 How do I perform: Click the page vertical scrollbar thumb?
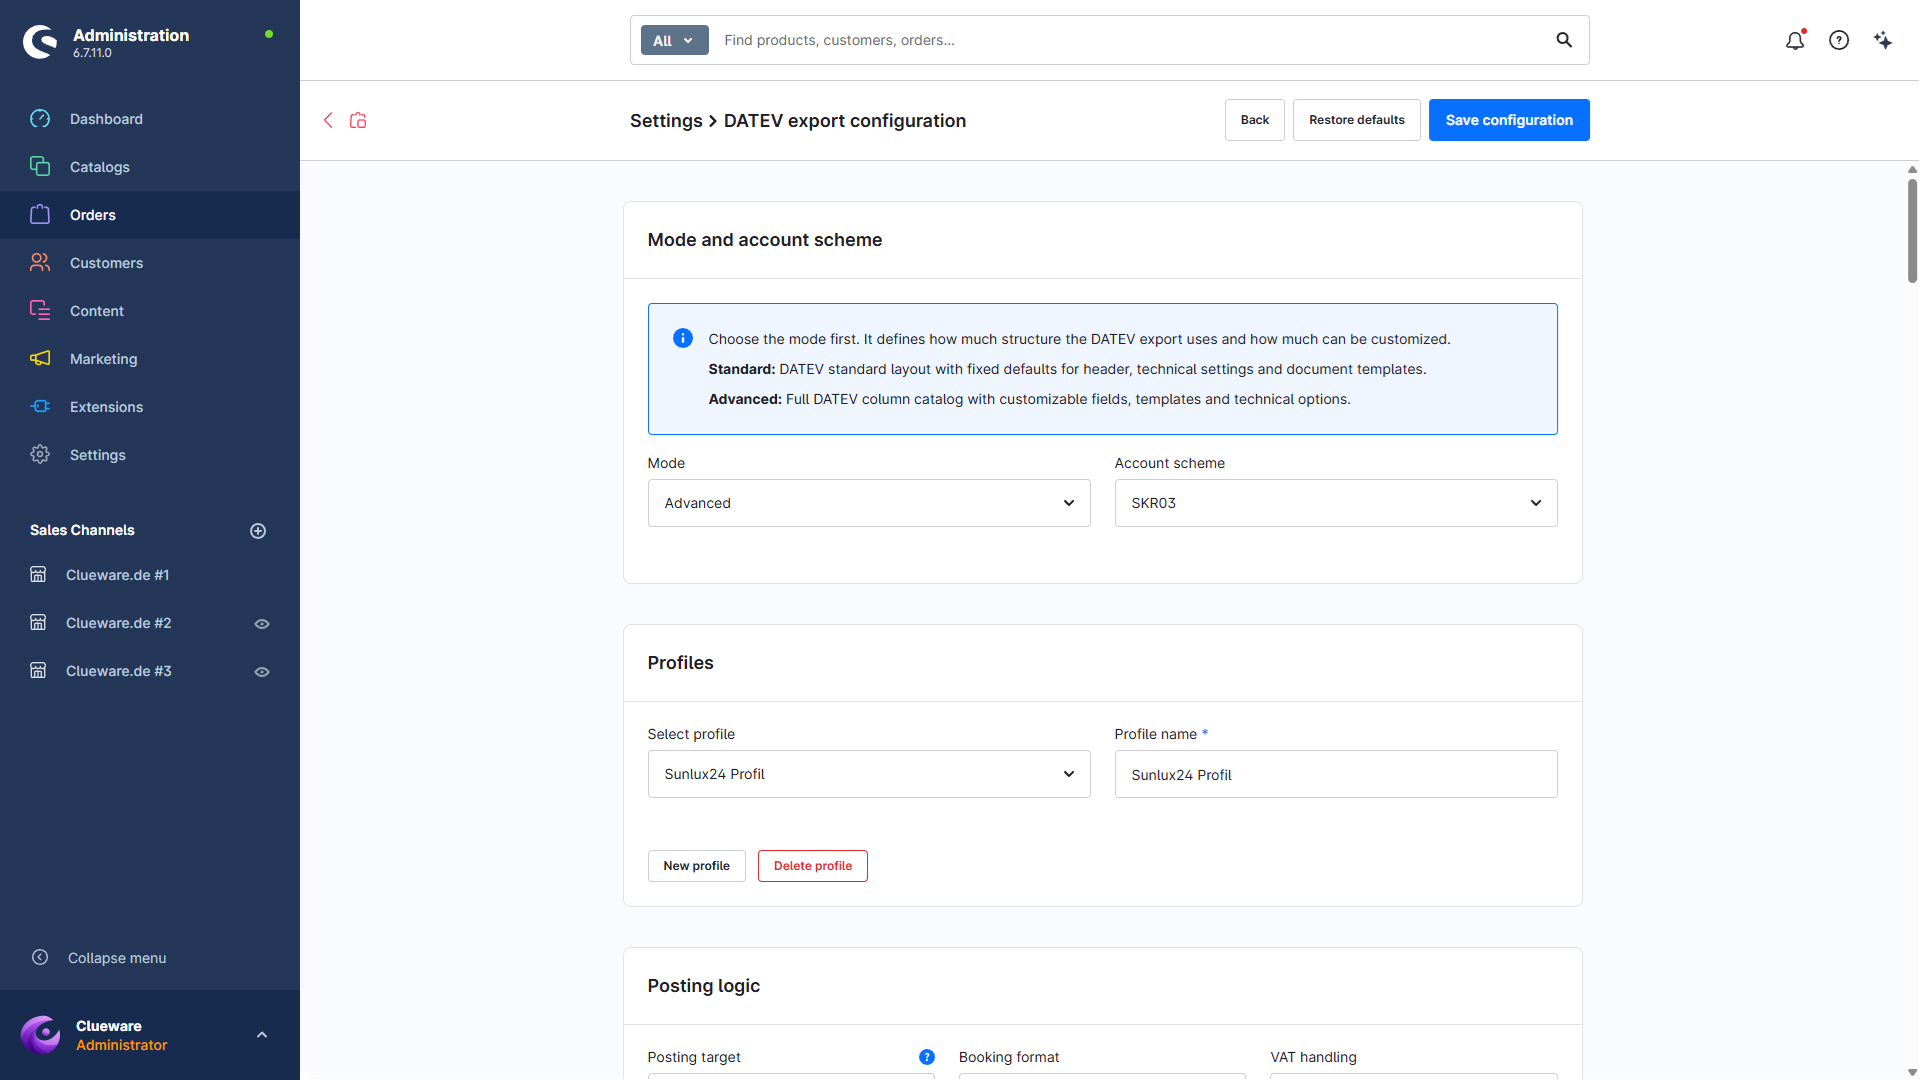1912,231
